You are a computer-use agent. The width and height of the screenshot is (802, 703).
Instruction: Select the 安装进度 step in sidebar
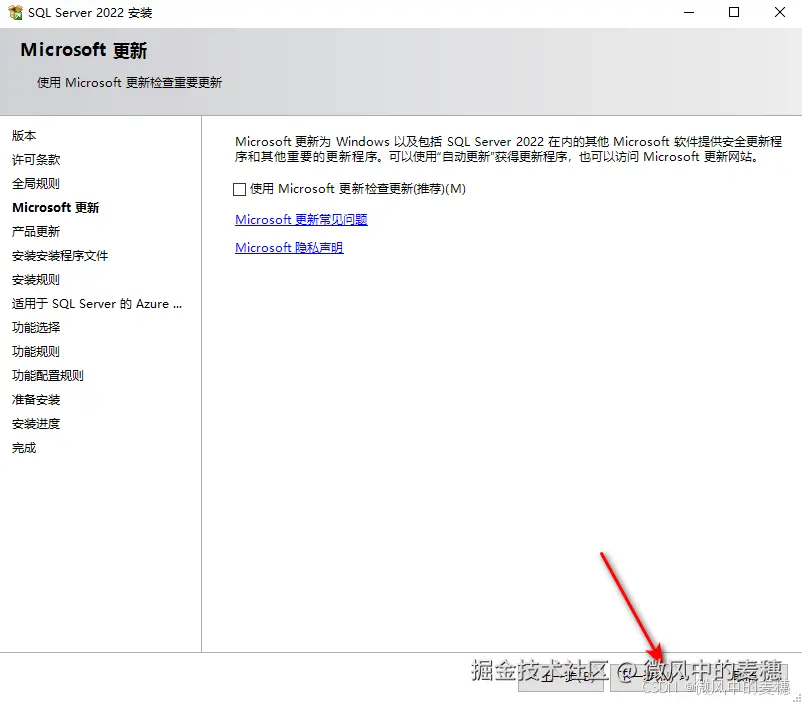pos(36,424)
